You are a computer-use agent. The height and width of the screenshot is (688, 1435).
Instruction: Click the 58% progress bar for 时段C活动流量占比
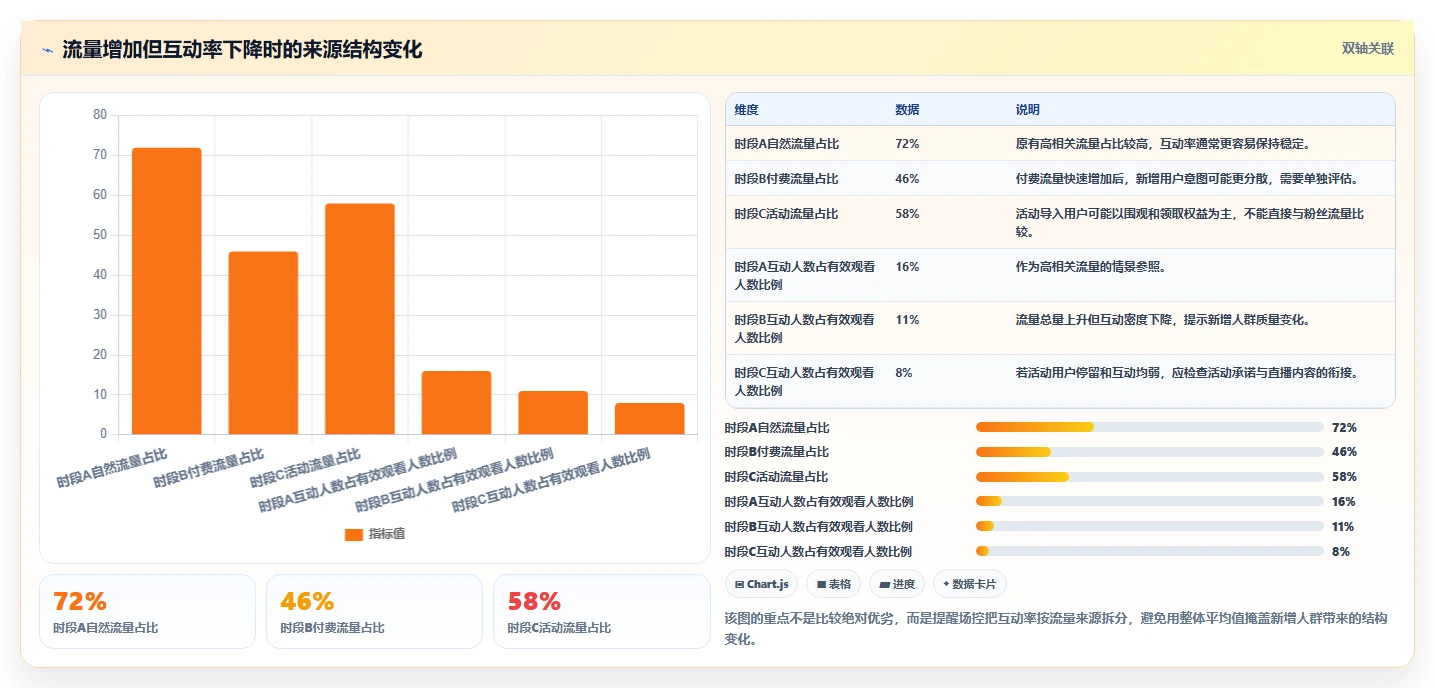tap(1150, 477)
